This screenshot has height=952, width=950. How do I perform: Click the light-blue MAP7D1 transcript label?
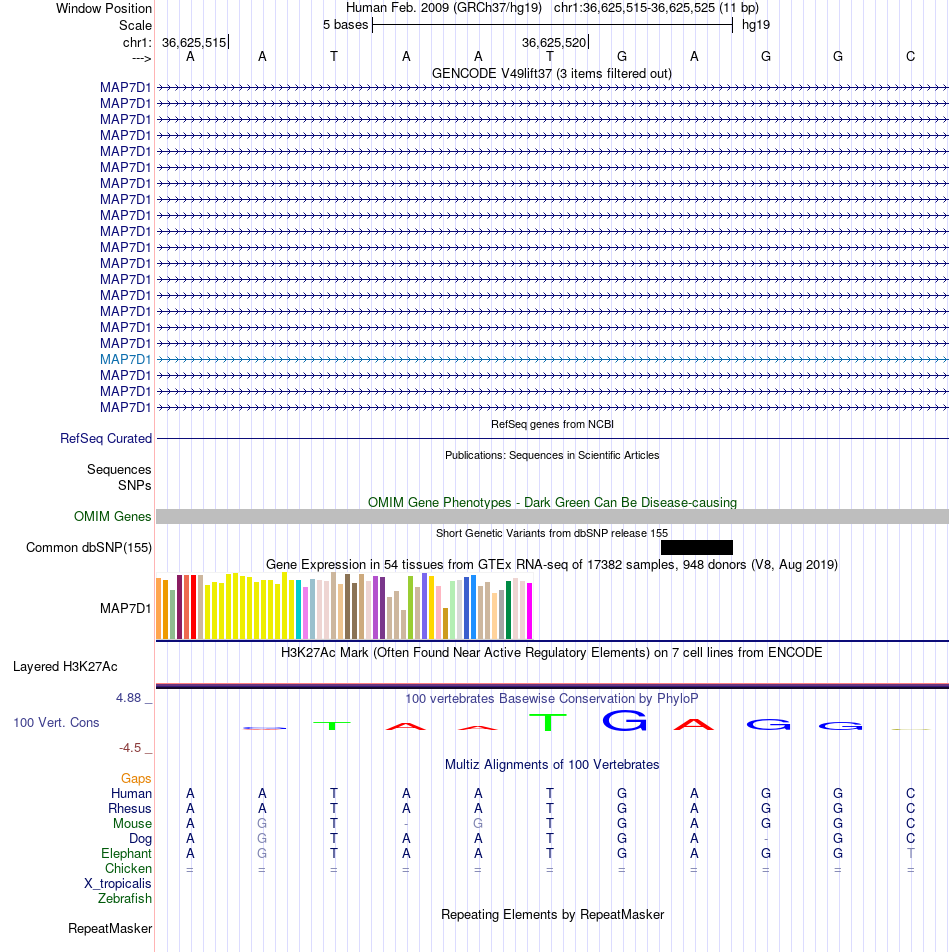pyautogui.click(x=125, y=359)
